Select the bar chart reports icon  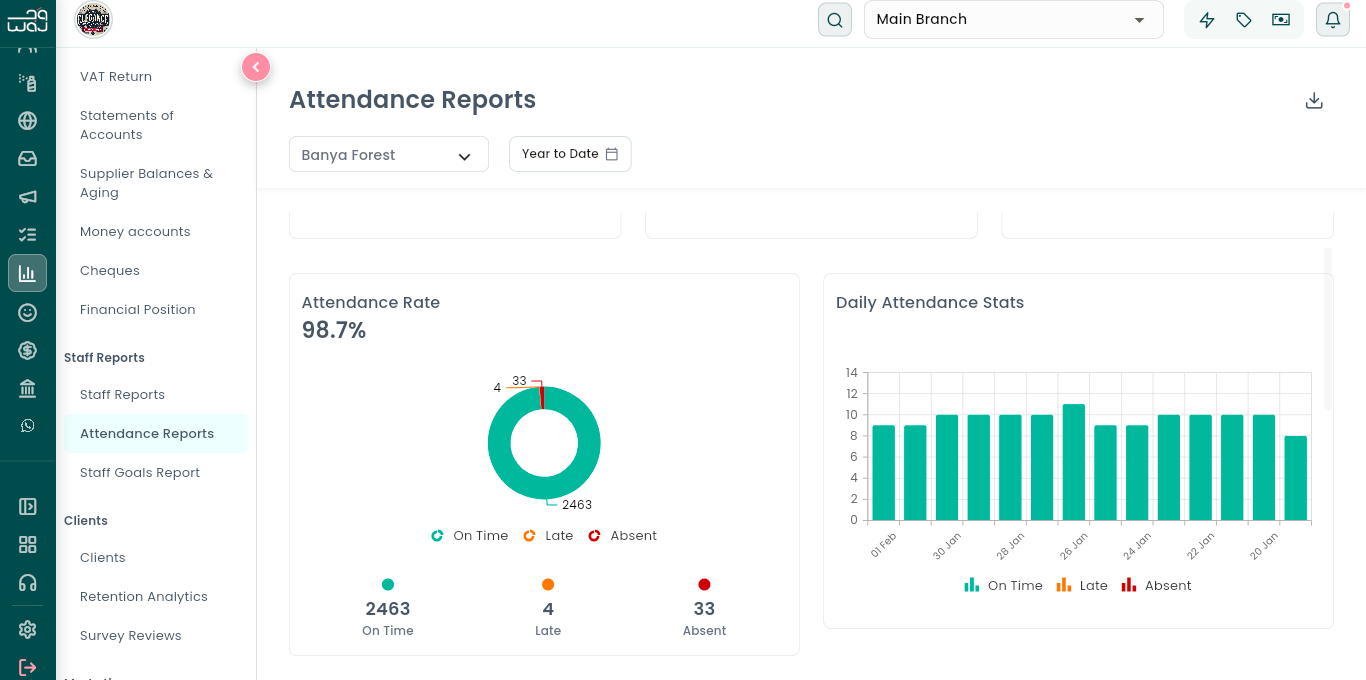pyautogui.click(x=28, y=273)
